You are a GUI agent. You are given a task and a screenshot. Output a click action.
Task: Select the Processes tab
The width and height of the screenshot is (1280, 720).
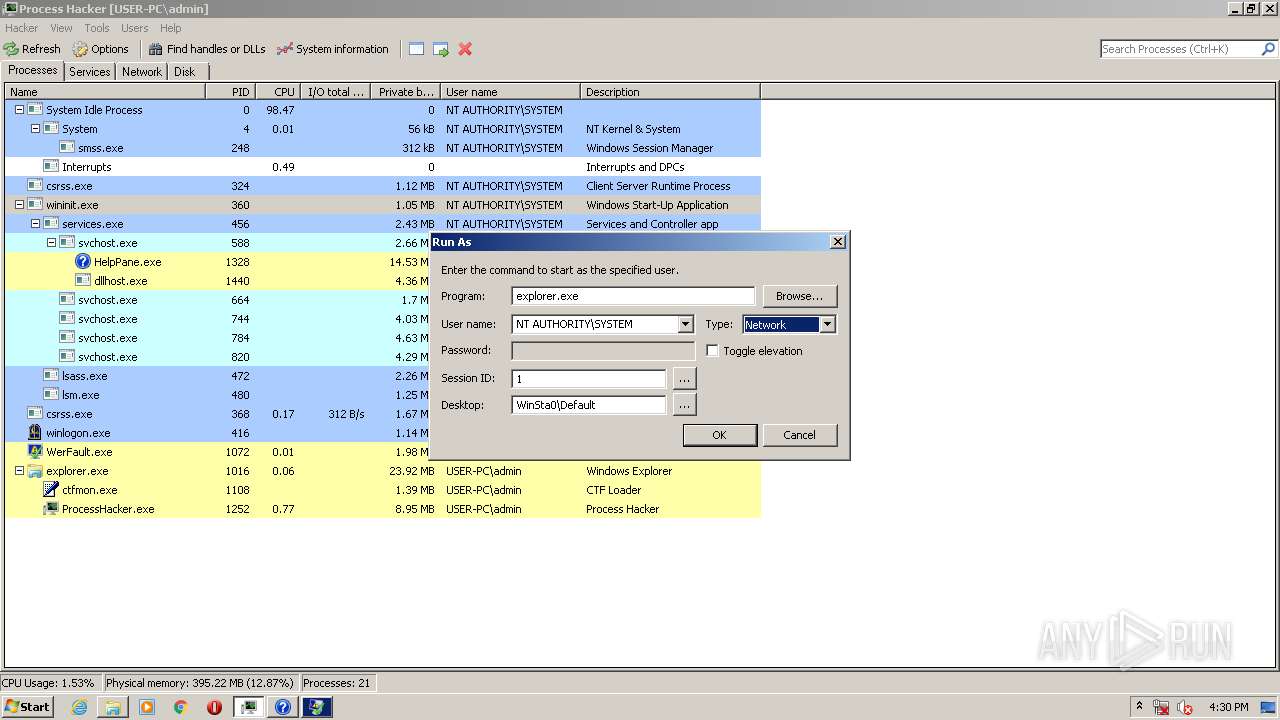click(x=33, y=70)
